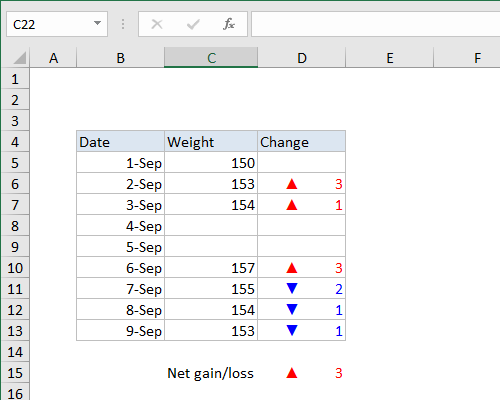Click the Select All corner triangle
Image resolution: width=500 pixels, height=400 pixels.
tap(20, 58)
